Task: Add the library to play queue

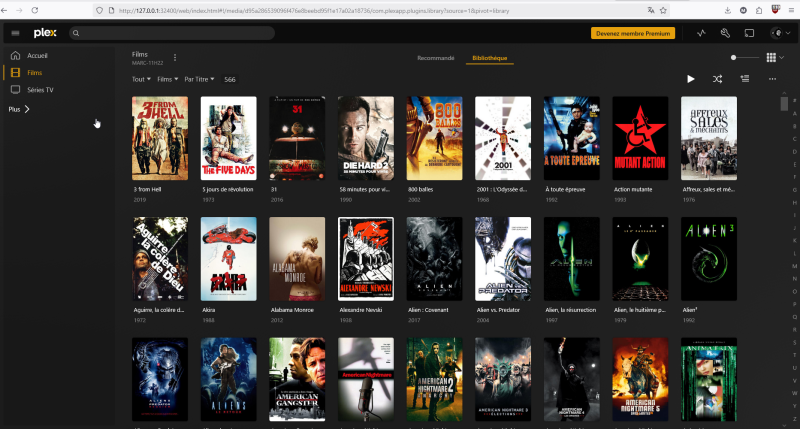Action: [745, 79]
